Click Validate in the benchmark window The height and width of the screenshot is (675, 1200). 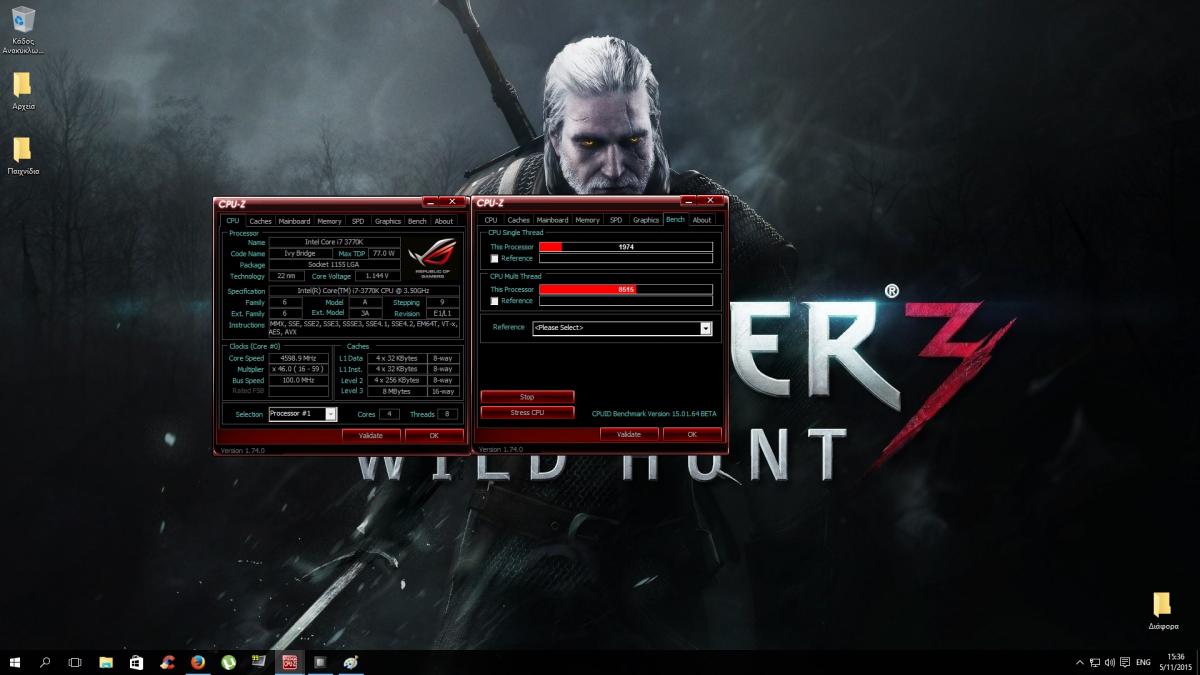click(629, 434)
